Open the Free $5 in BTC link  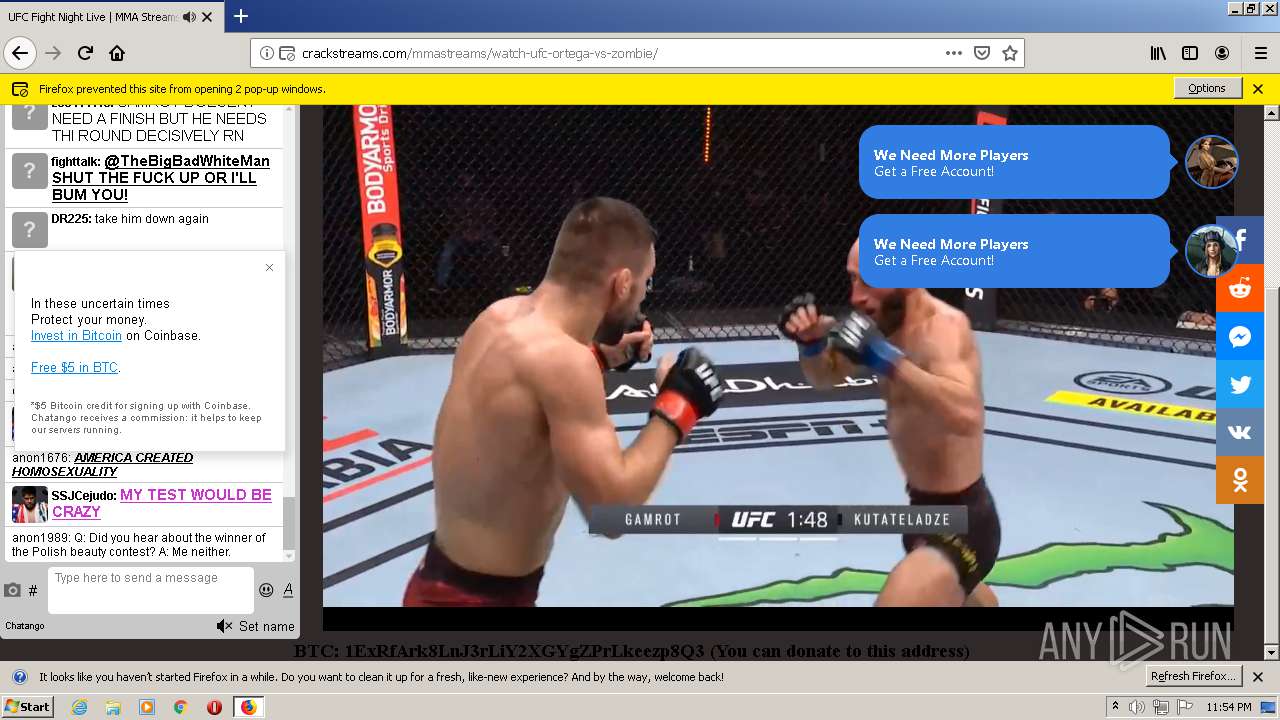pos(75,368)
